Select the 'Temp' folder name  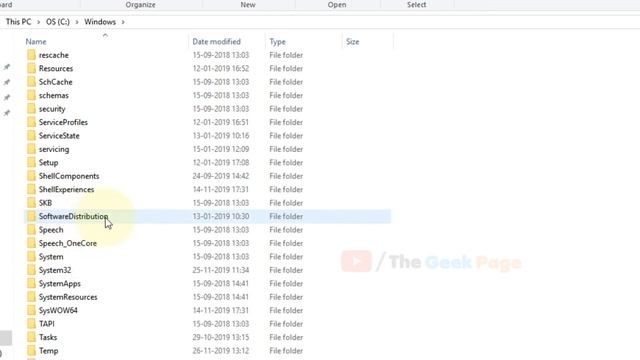pos(49,351)
